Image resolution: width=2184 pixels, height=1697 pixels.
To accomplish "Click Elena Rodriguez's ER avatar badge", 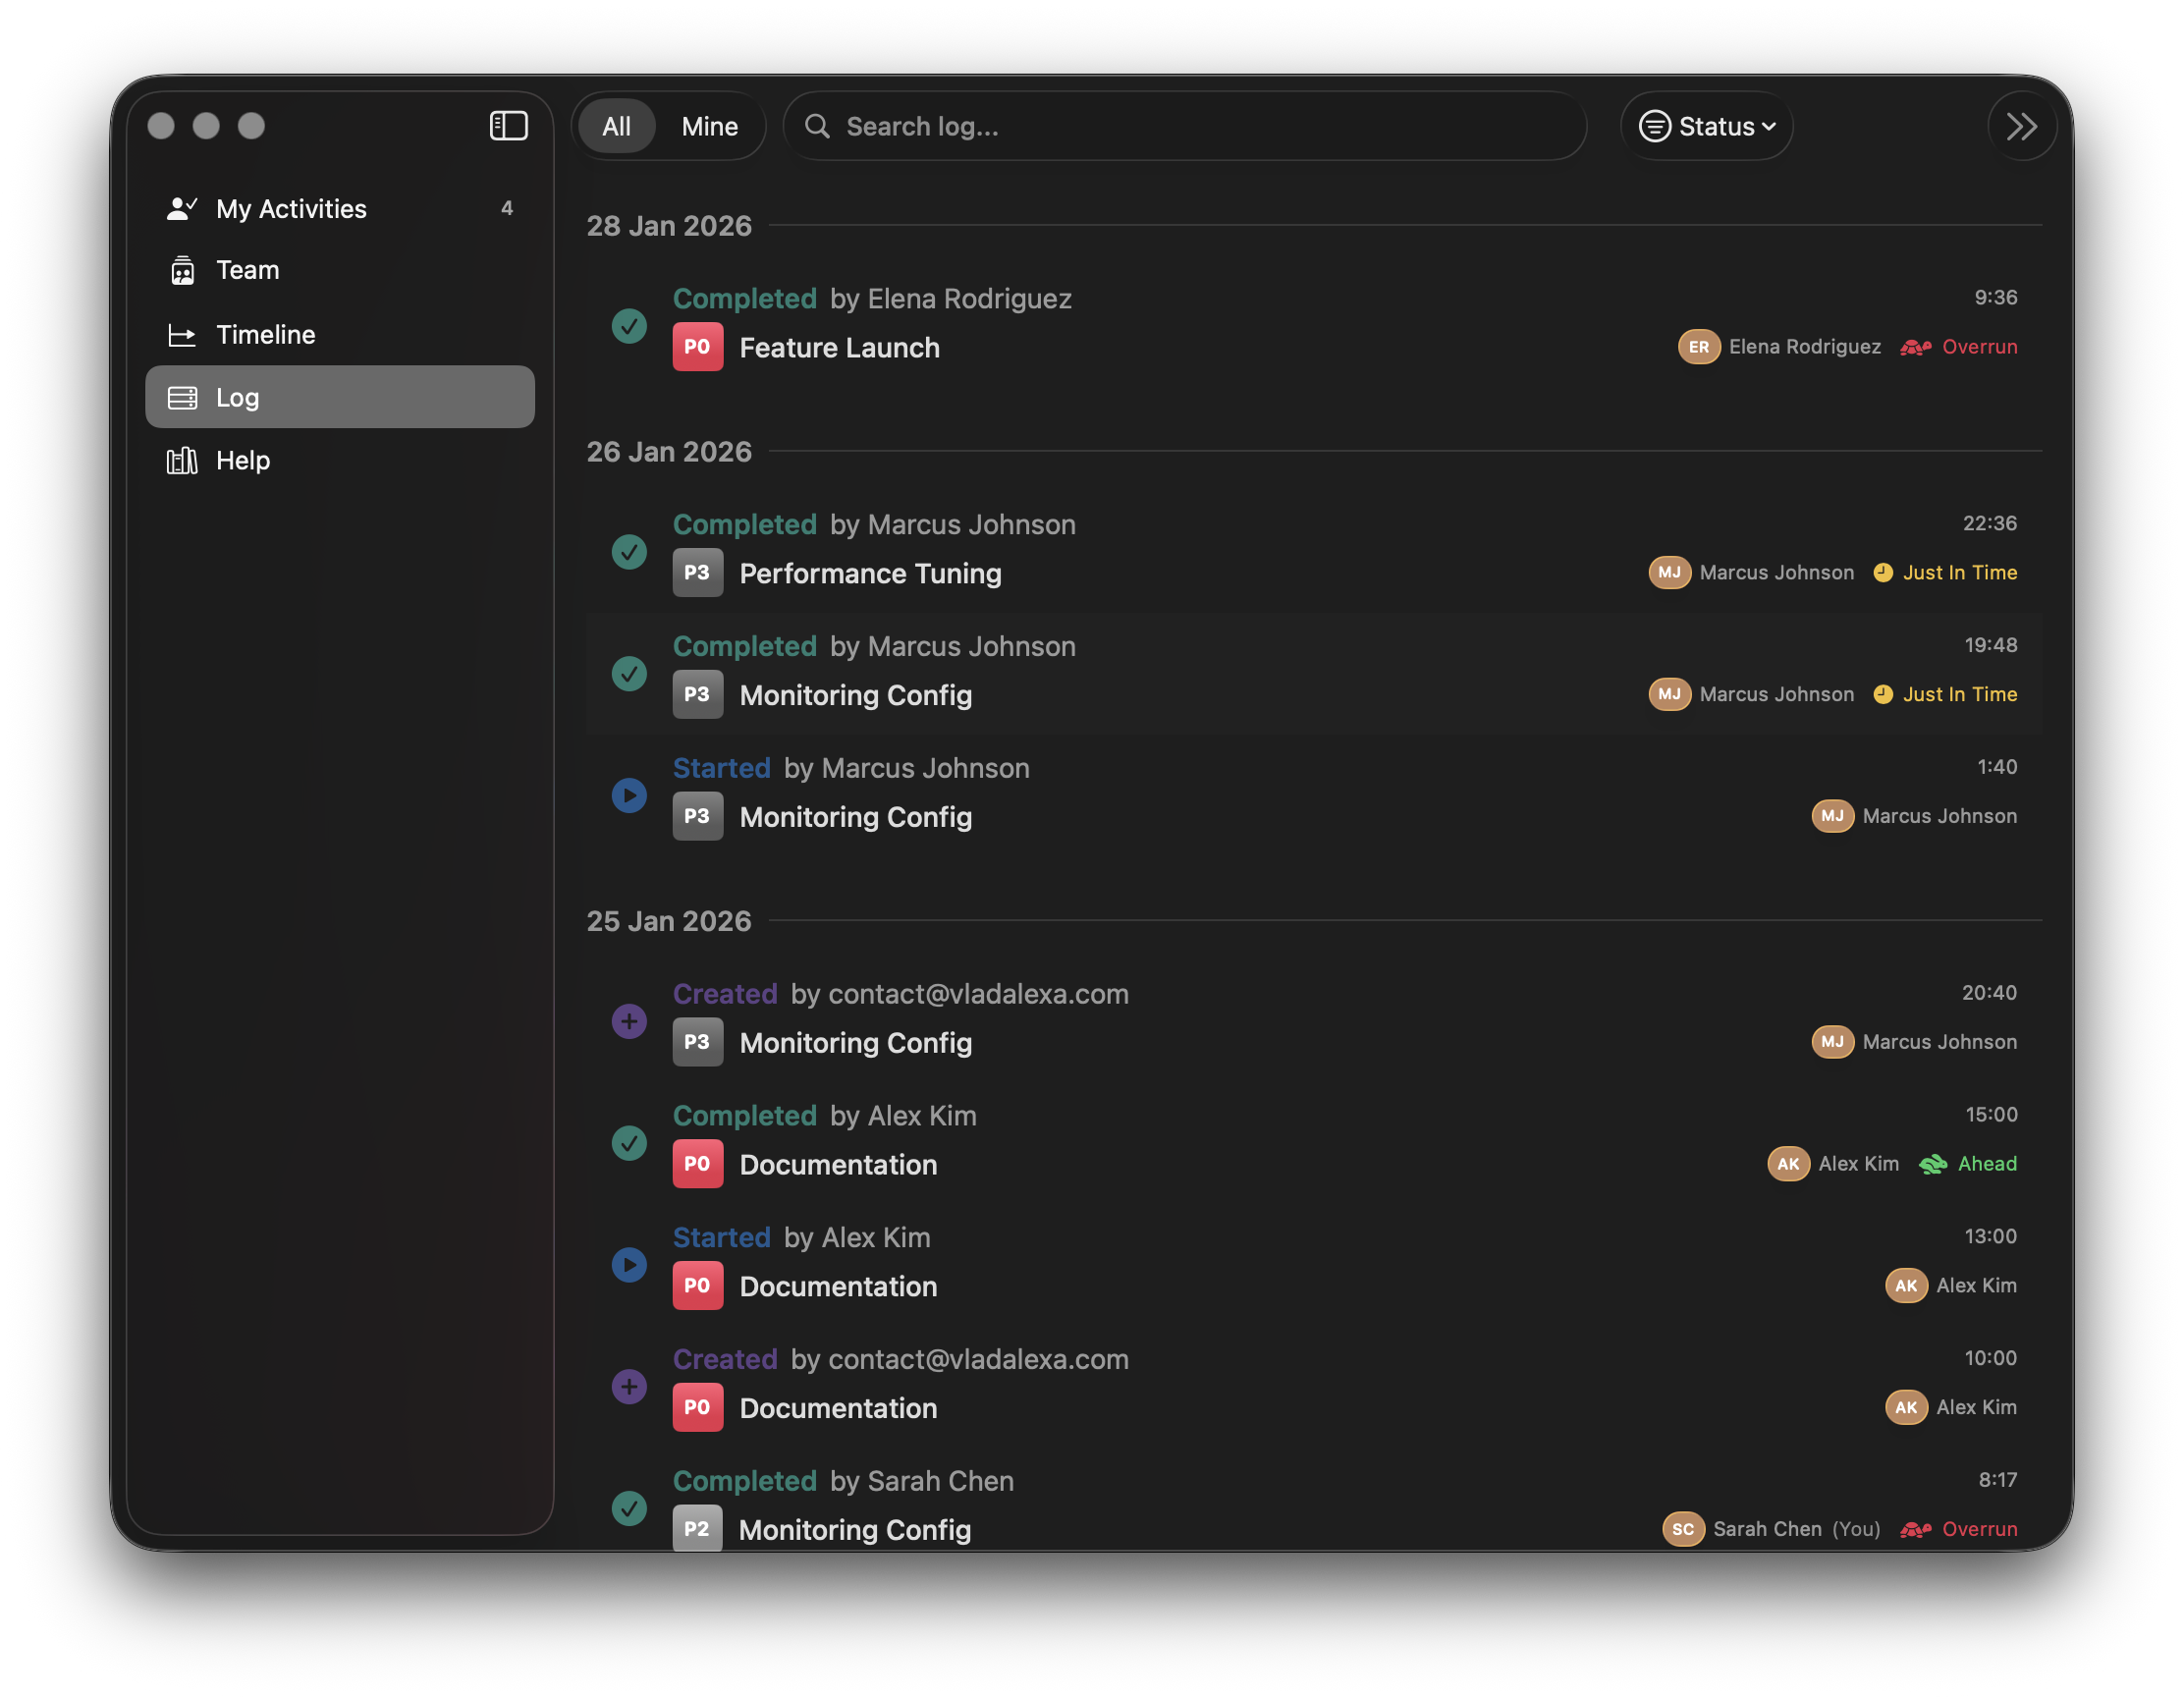I will 1699,346.
